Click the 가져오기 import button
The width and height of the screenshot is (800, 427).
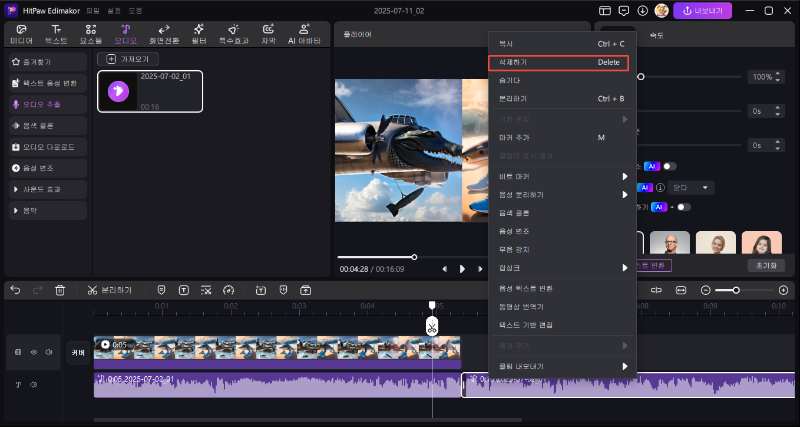click(128, 59)
